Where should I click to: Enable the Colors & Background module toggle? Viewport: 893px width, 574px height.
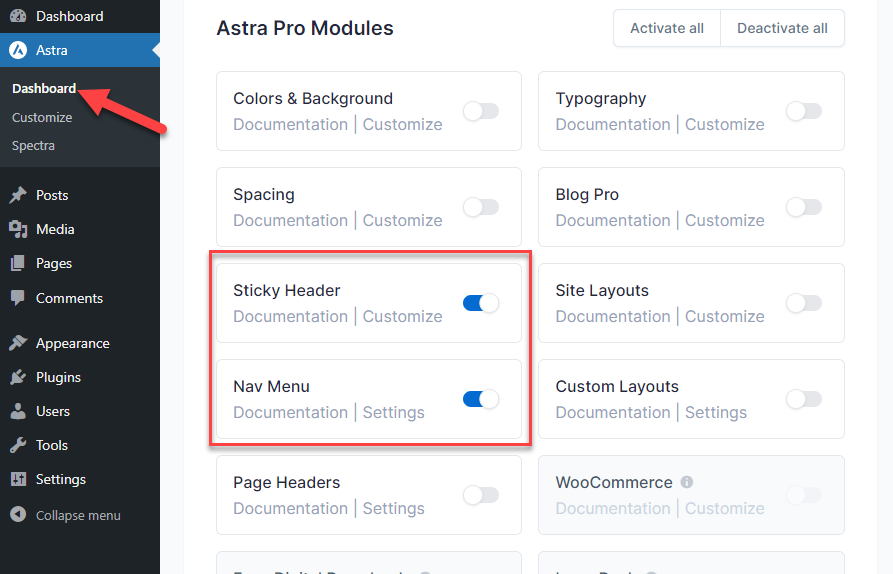pos(481,111)
